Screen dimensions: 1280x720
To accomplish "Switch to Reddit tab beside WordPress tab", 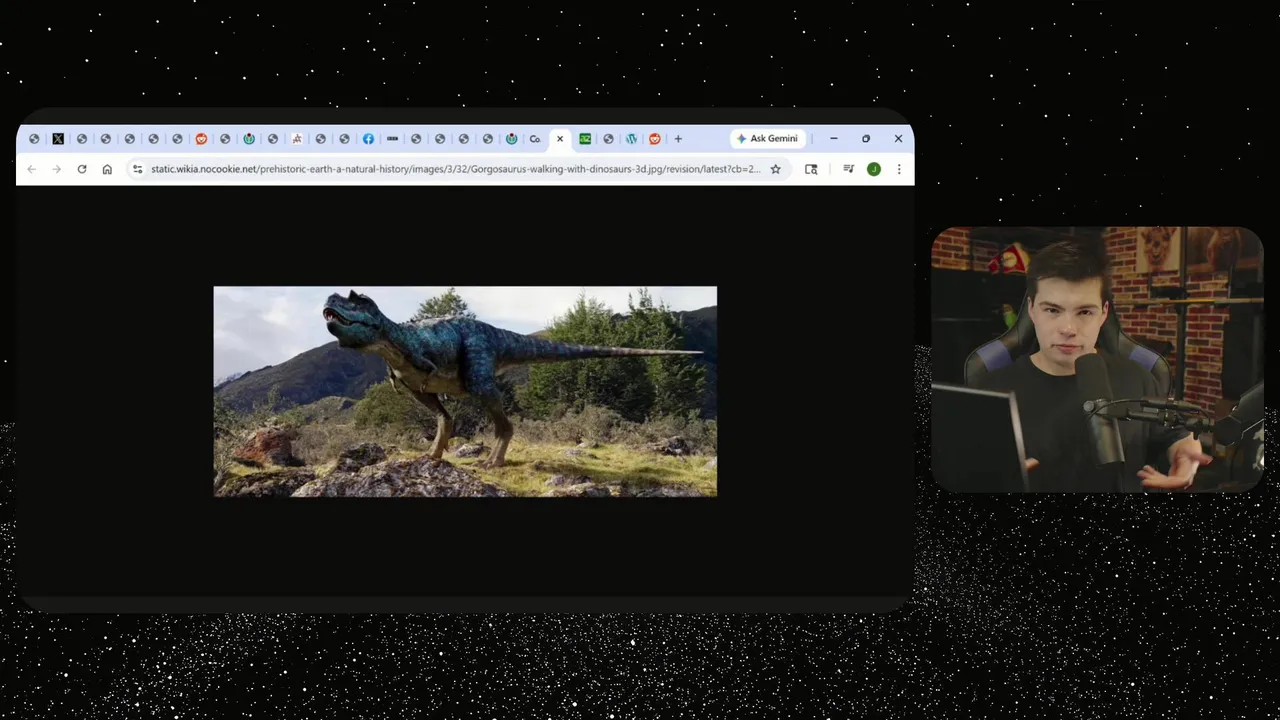I will [655, 139].
